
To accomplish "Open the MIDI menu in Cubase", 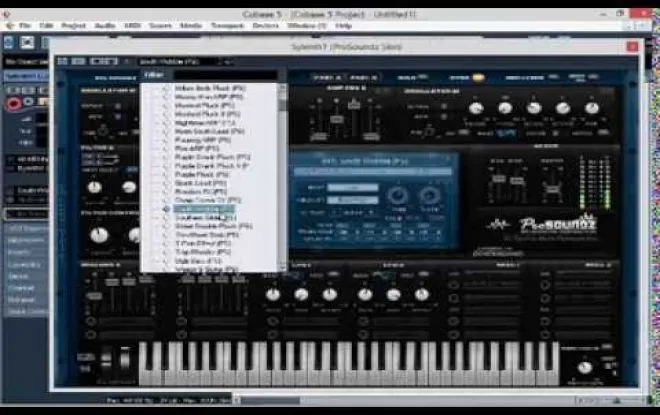I will pos(132,26).
